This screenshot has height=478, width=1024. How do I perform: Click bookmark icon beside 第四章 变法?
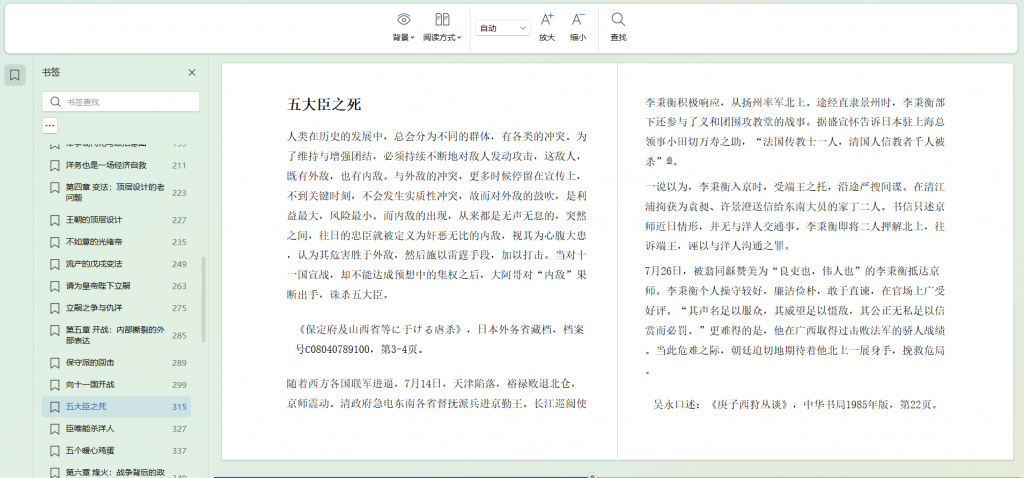tap(54, 187)
